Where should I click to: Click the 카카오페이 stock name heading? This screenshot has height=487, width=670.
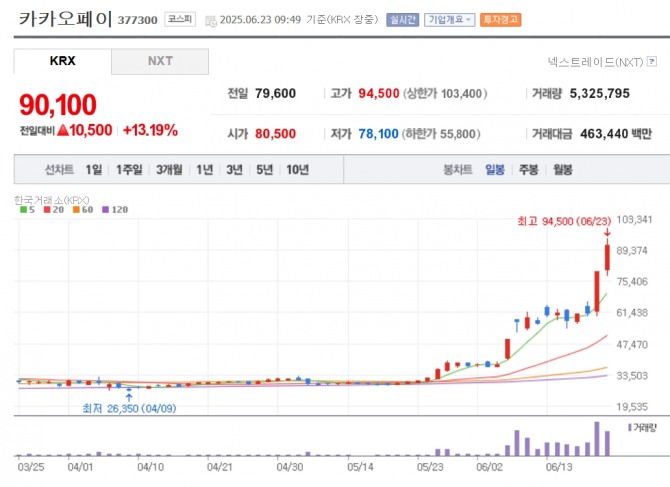[x=65, y=19]
